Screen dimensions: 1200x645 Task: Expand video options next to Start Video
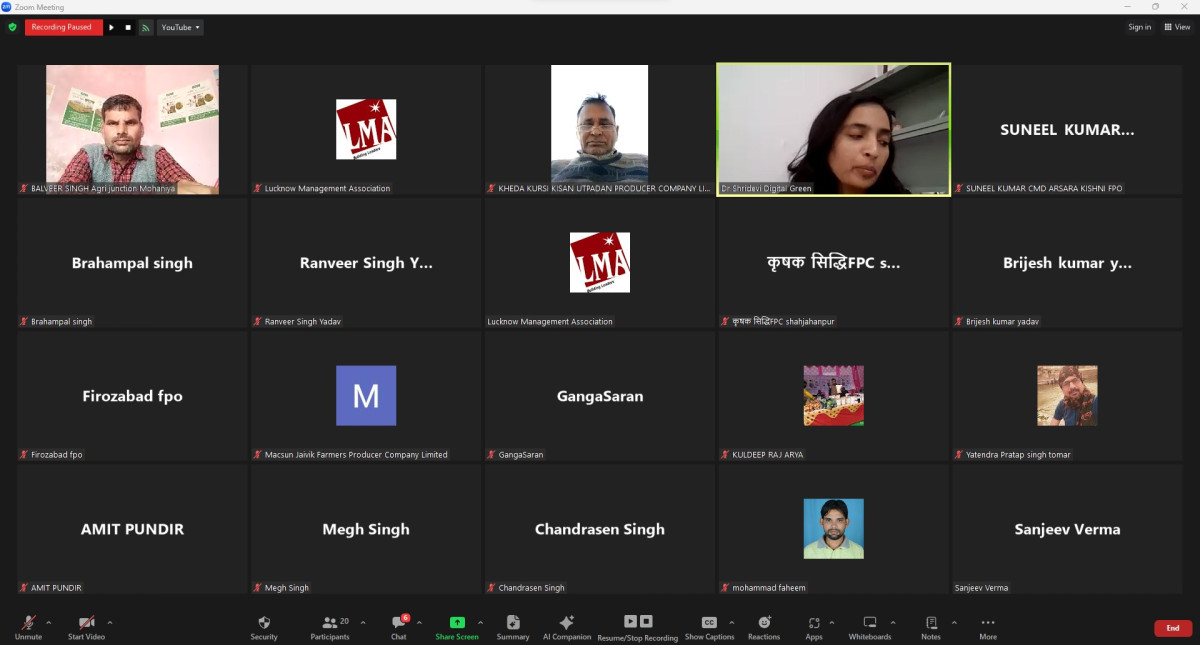point(110,622)
